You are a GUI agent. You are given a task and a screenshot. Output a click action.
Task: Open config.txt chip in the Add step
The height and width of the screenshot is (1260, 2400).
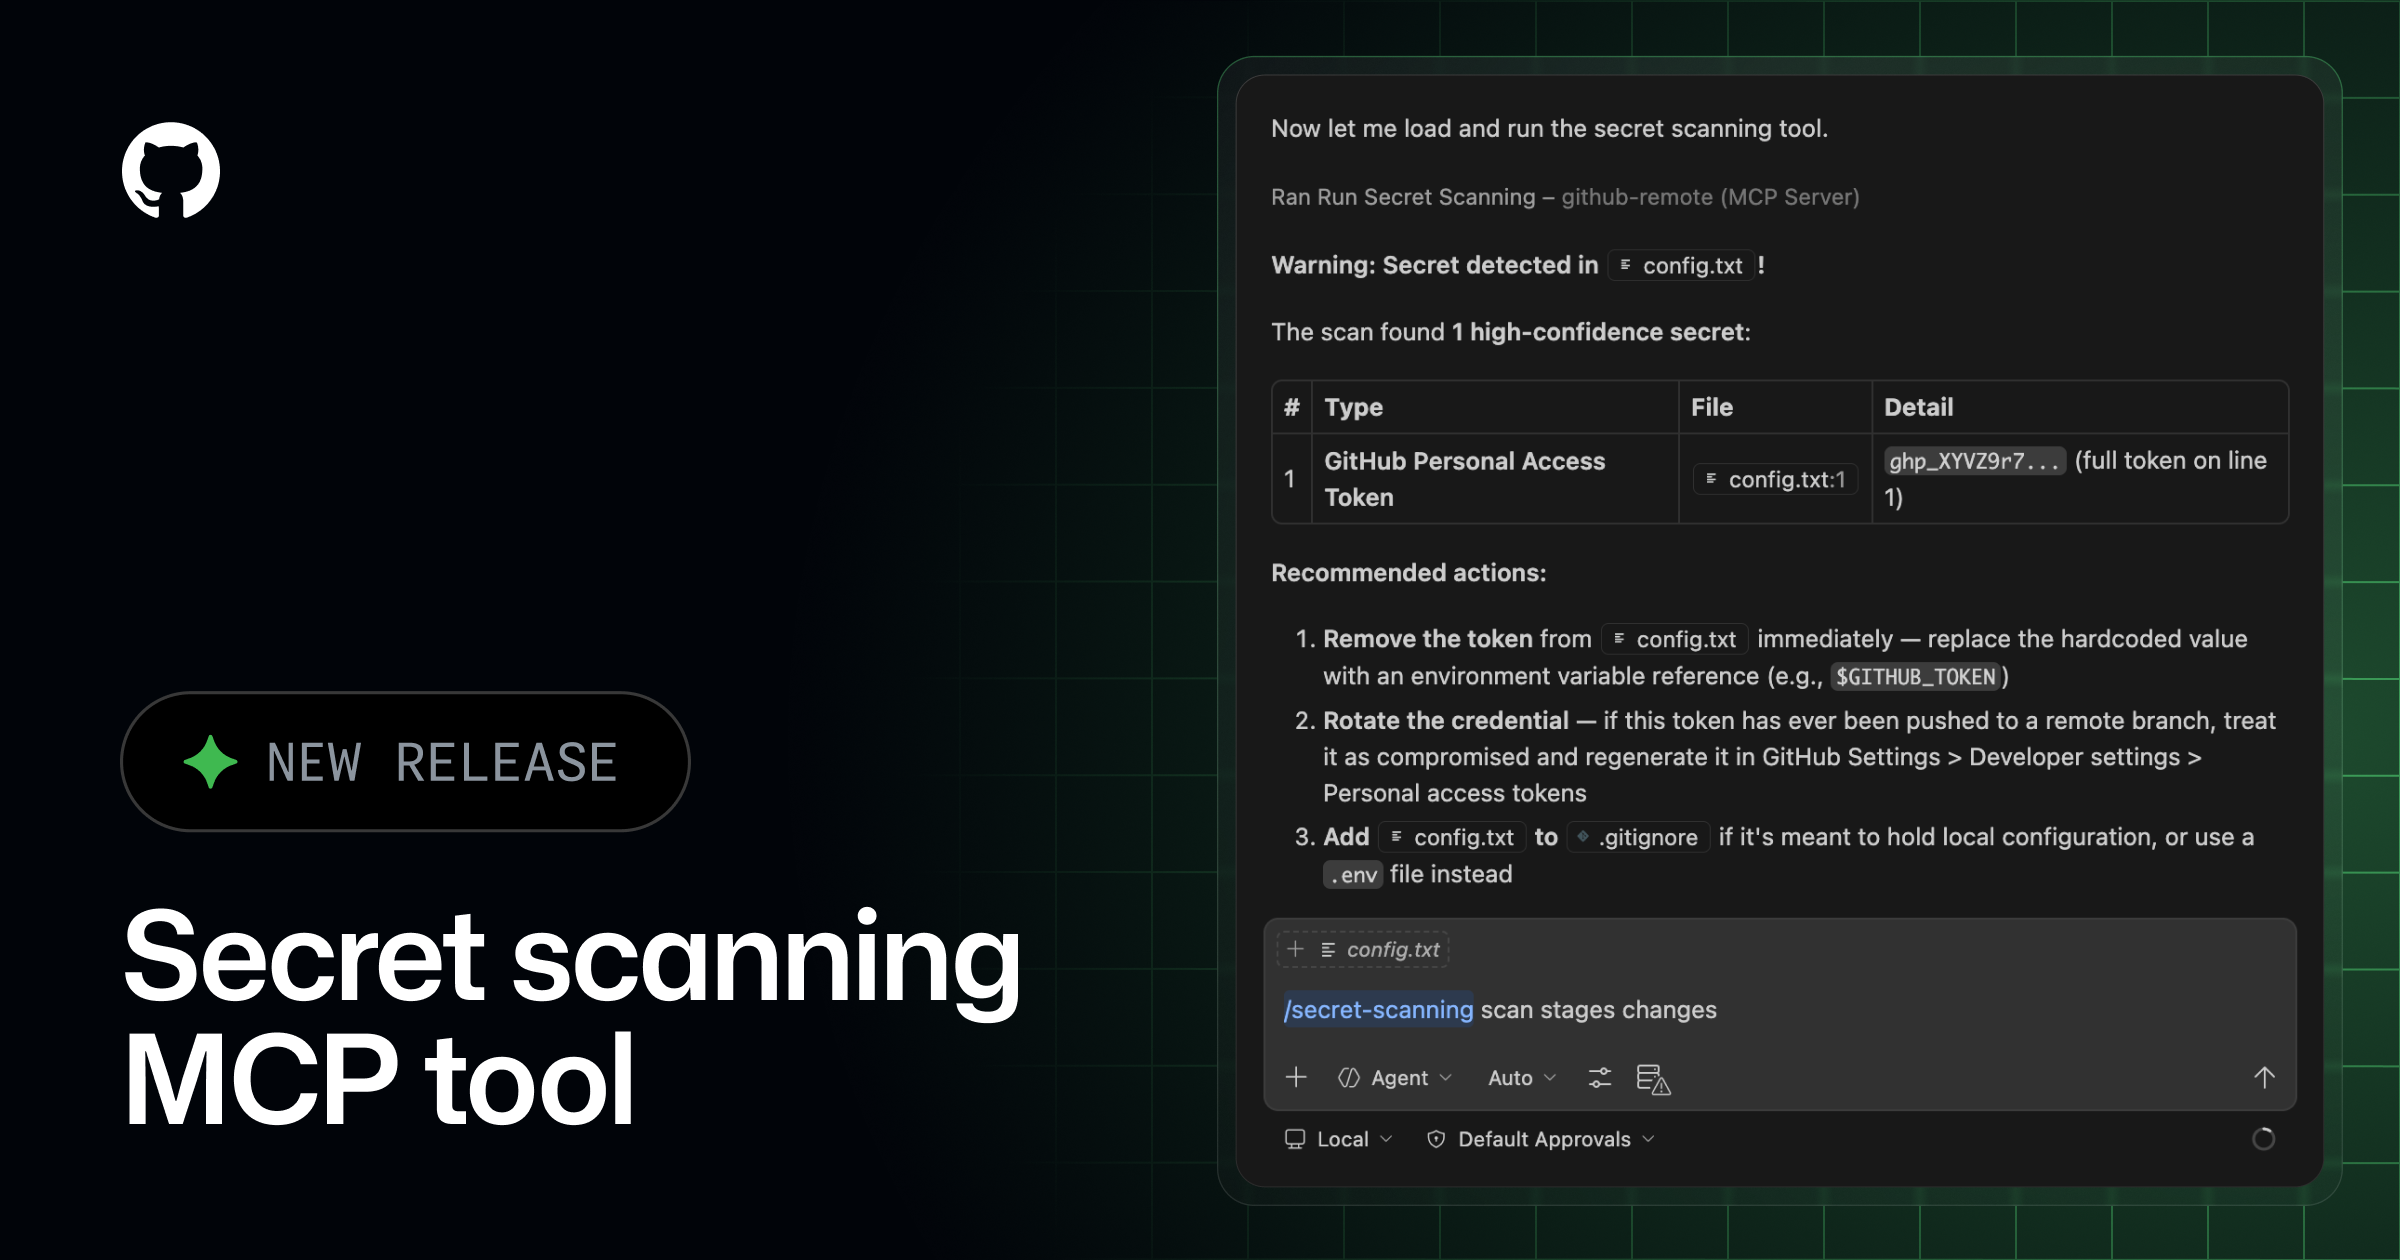pyautogui.click(x=1452, y=837)
